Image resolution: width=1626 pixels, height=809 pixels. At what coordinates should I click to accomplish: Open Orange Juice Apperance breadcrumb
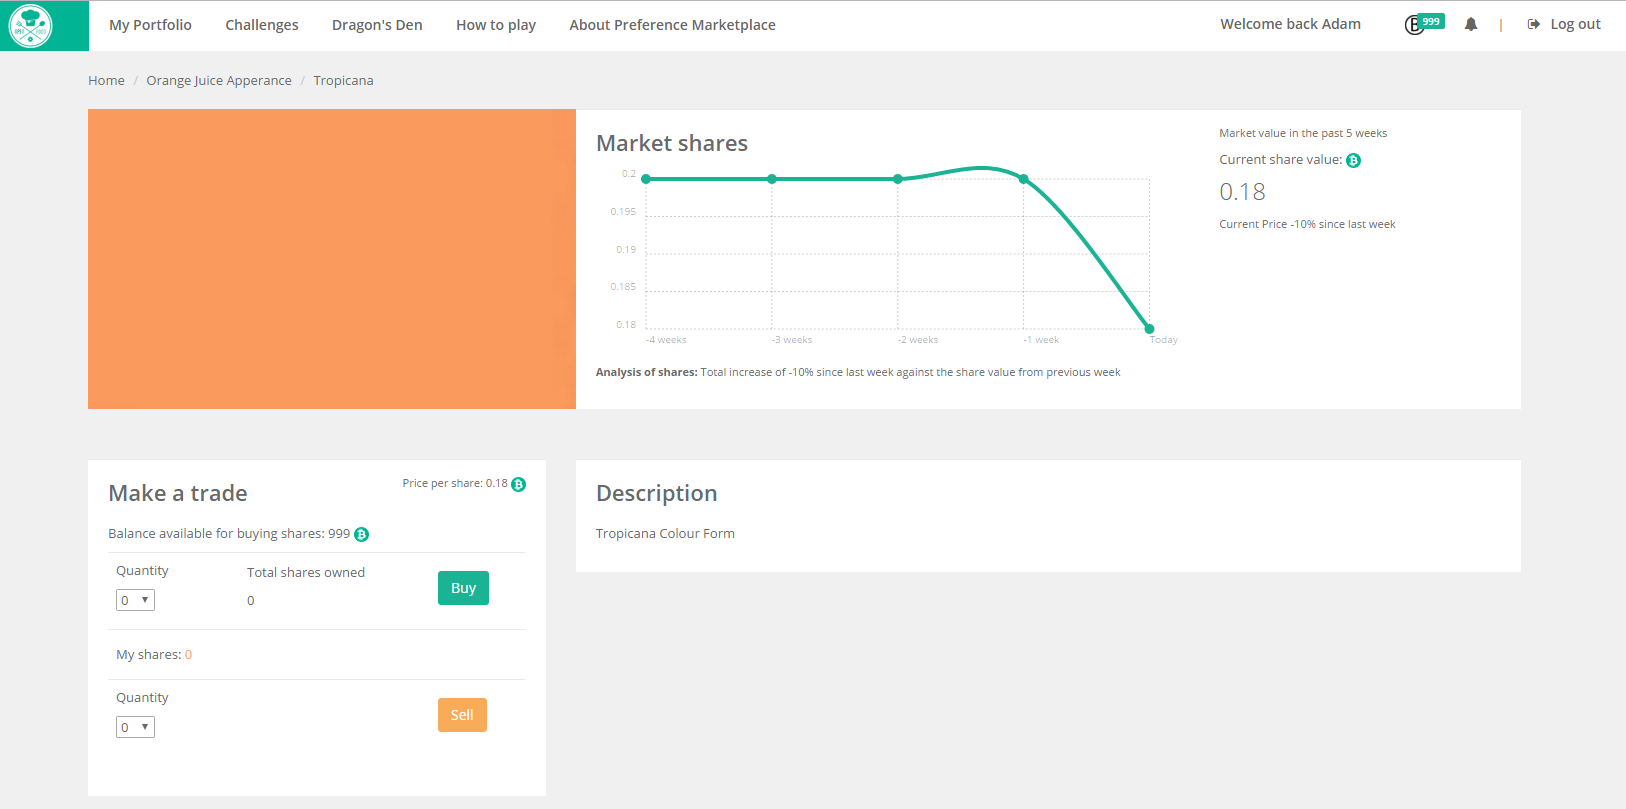(219, 81)
